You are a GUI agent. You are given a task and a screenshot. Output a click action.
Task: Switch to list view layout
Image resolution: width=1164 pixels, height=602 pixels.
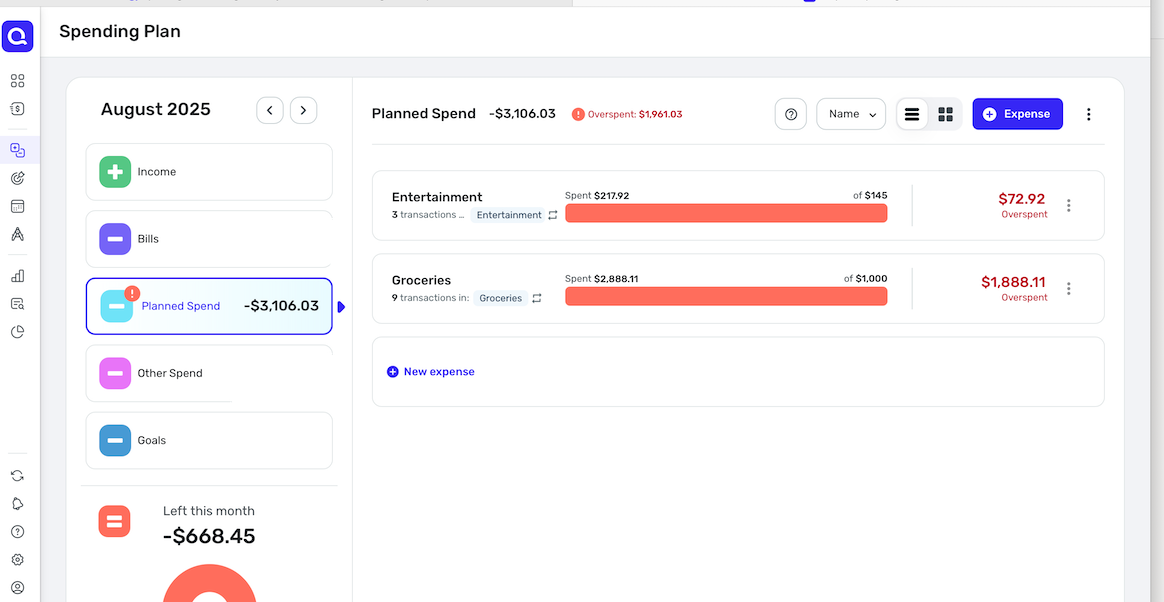[912, 114]
